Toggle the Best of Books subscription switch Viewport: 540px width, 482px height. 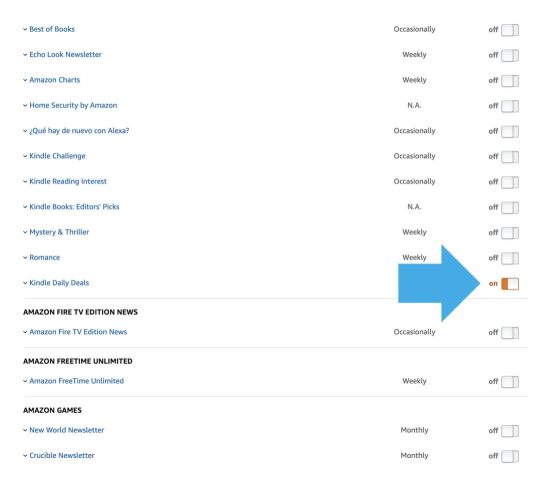(x=510, y=30)
